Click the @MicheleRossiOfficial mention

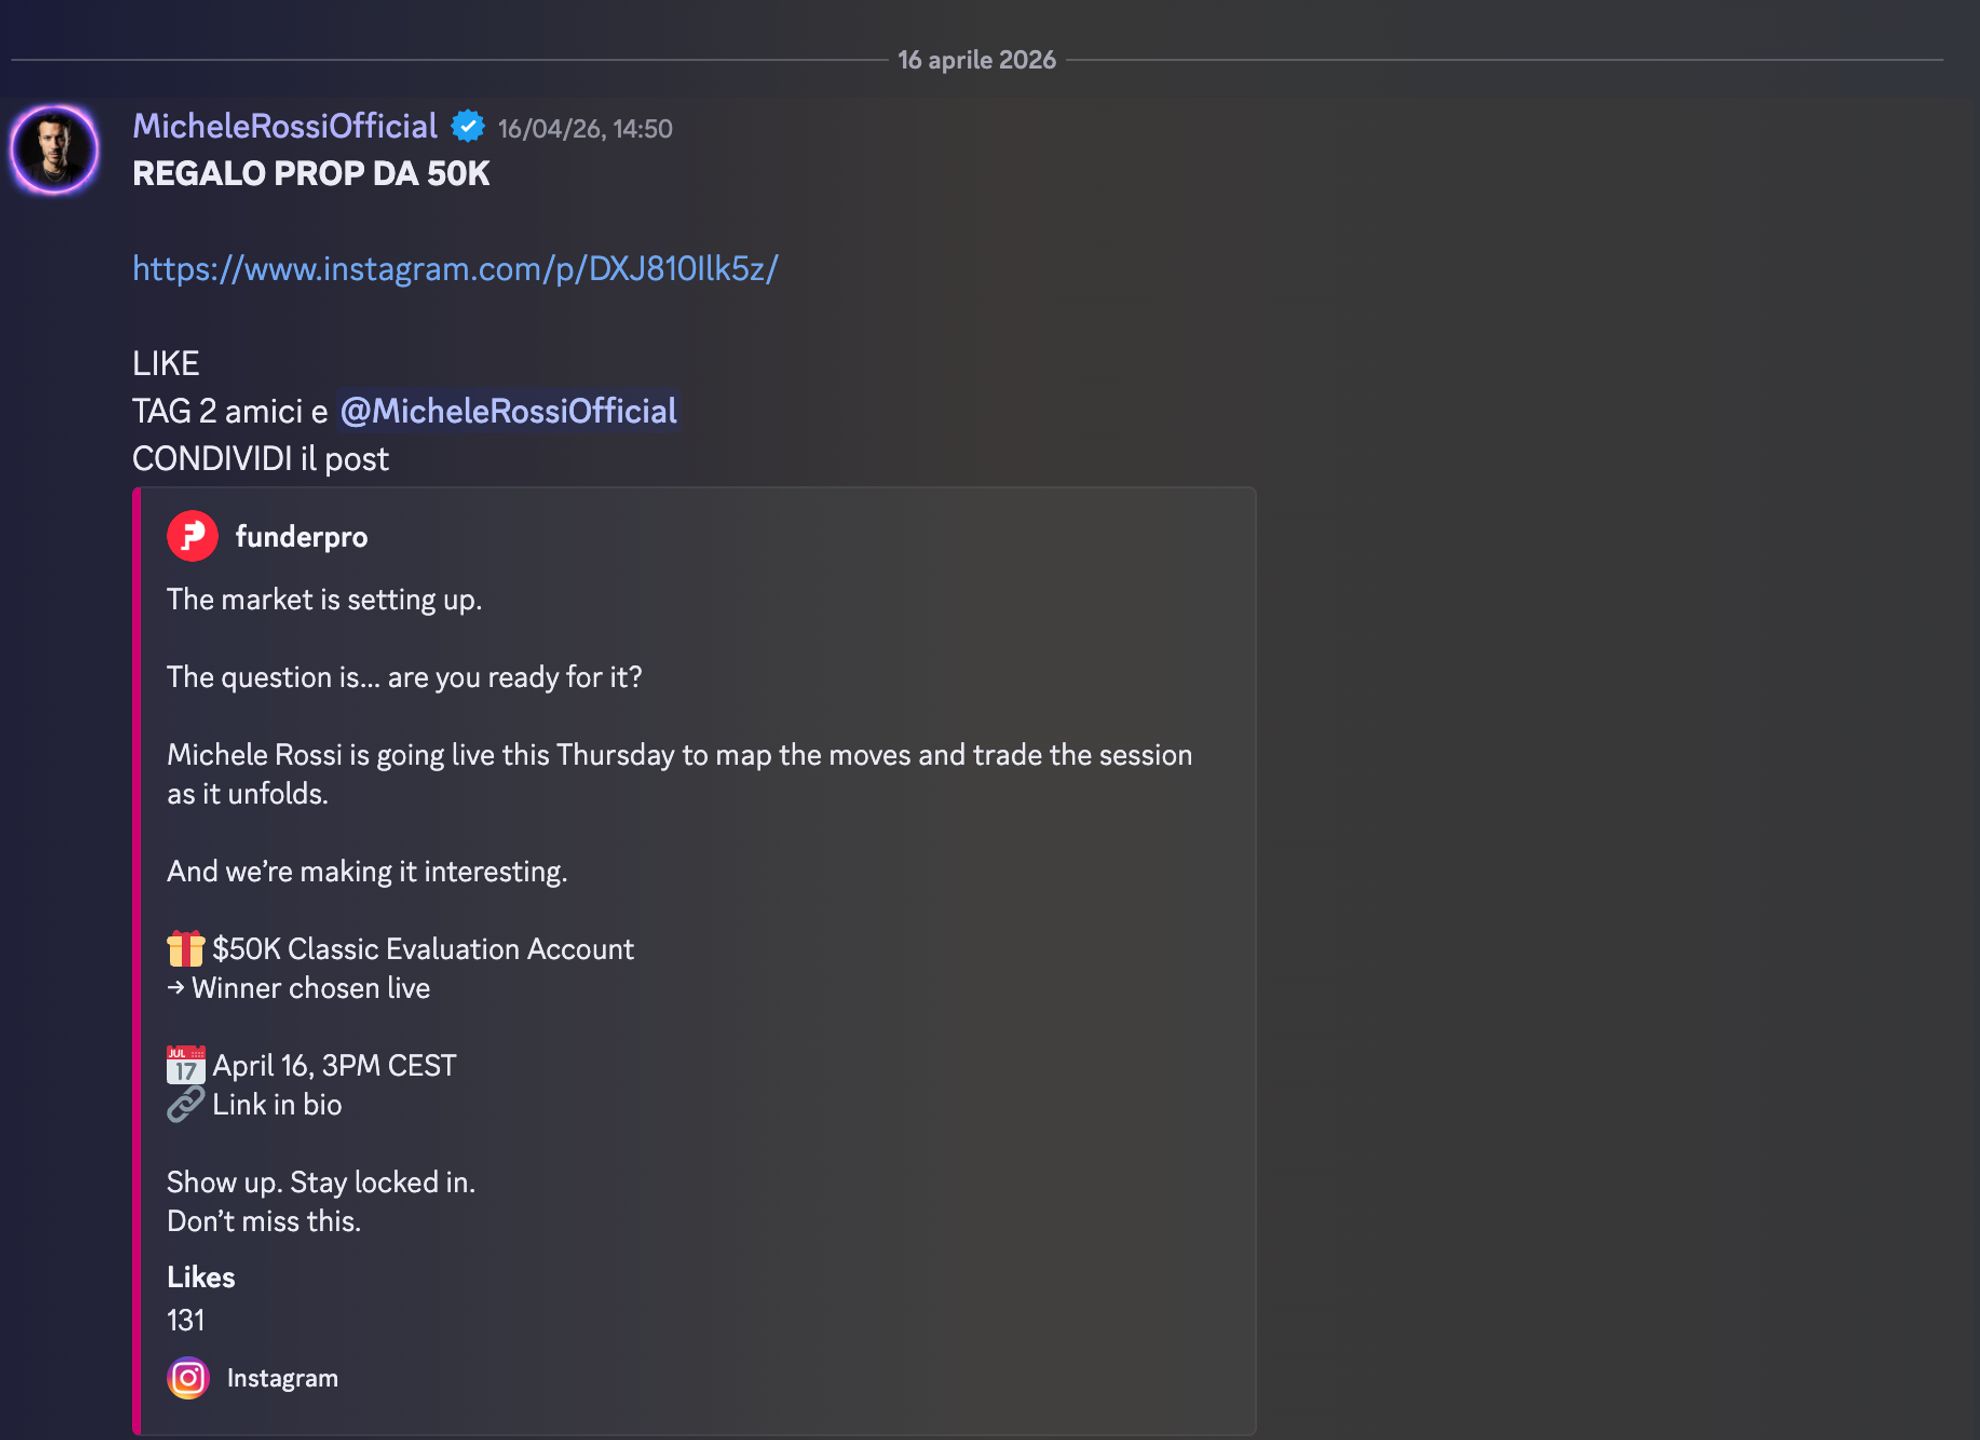[508, 411]
